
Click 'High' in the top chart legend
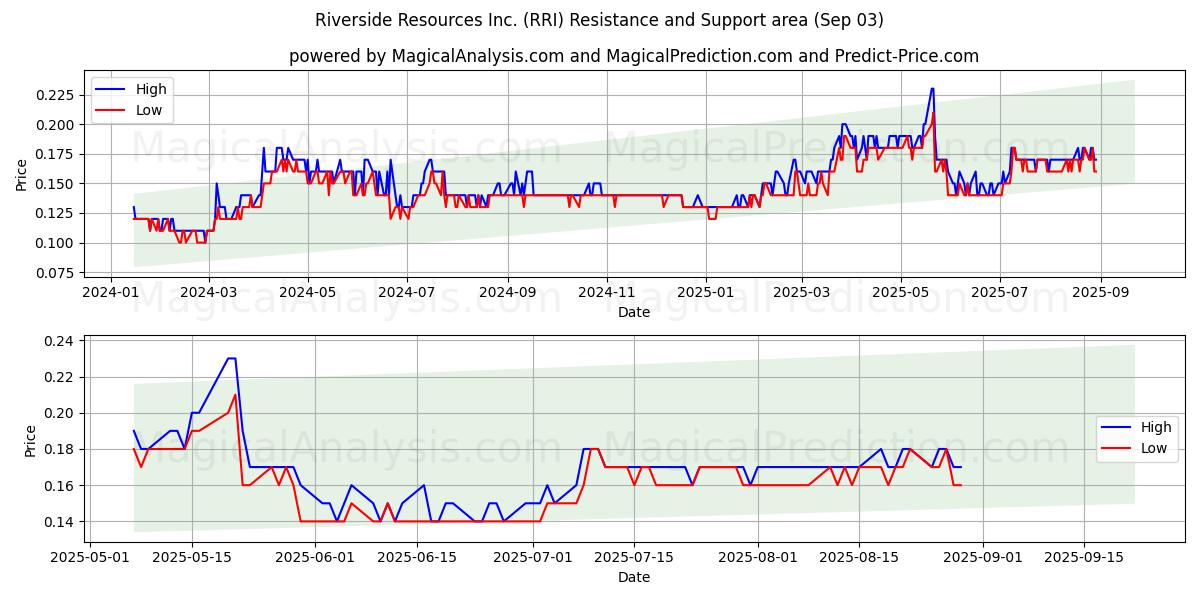(x=151, y=89)
